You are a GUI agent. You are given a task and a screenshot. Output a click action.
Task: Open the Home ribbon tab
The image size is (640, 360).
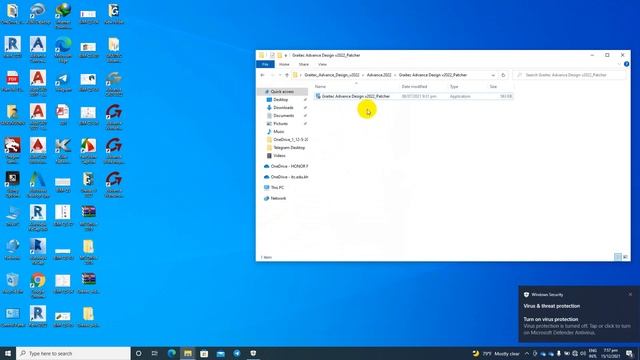[x=284, y=64]
